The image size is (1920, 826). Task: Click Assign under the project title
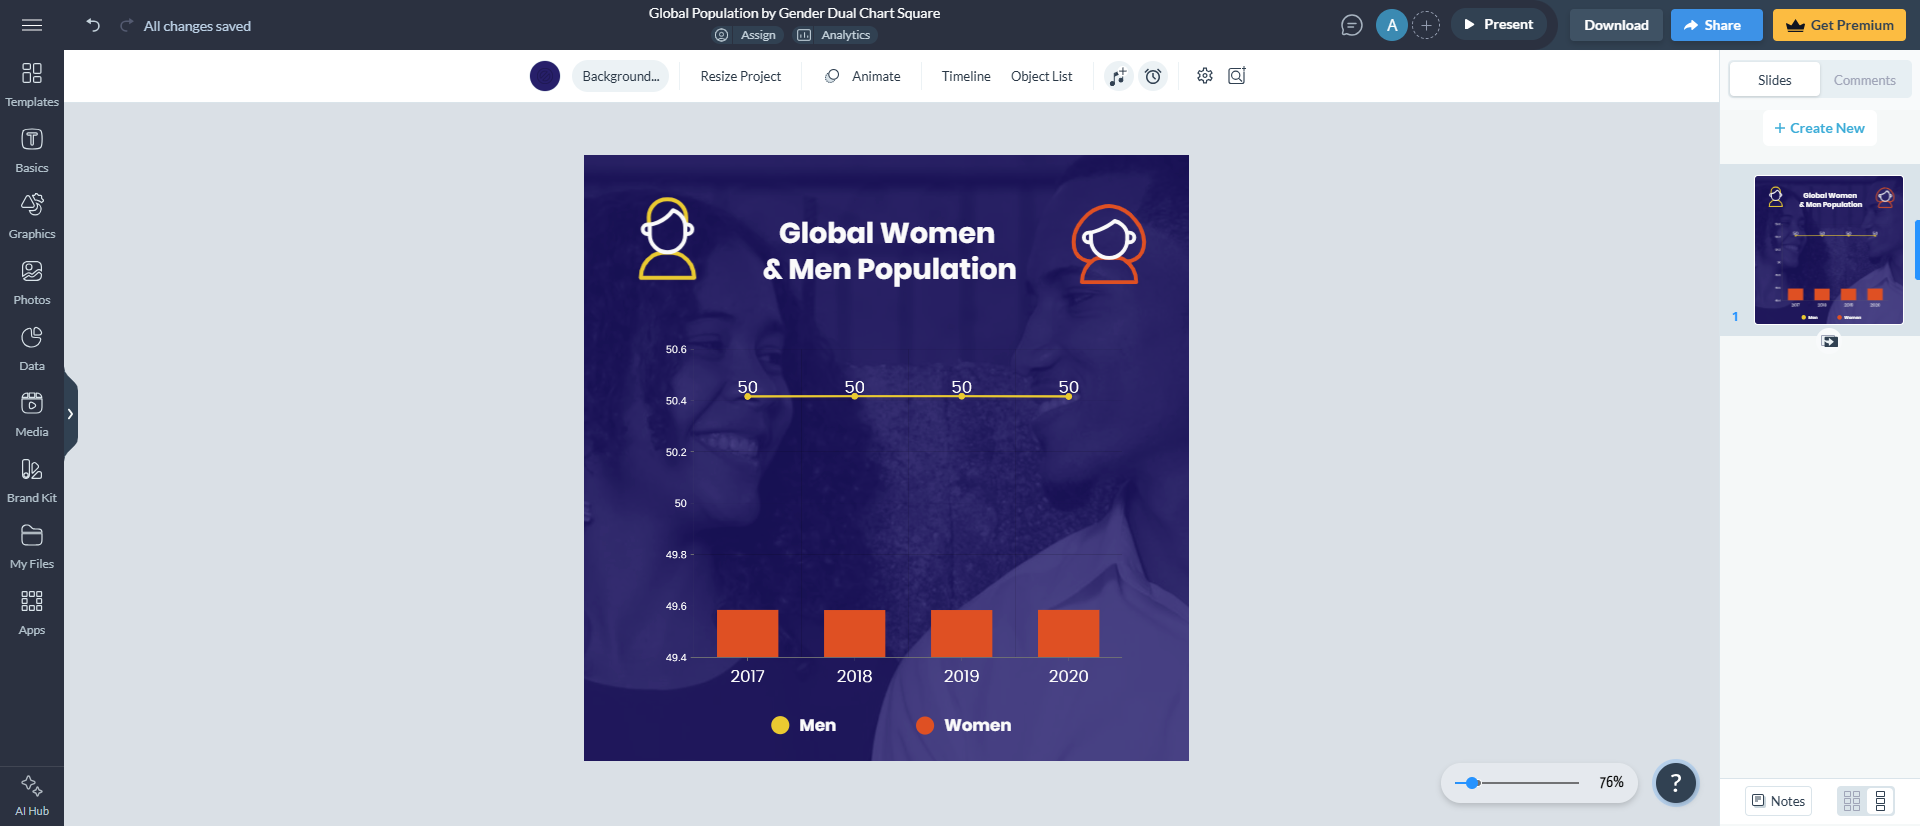(746, 35)
